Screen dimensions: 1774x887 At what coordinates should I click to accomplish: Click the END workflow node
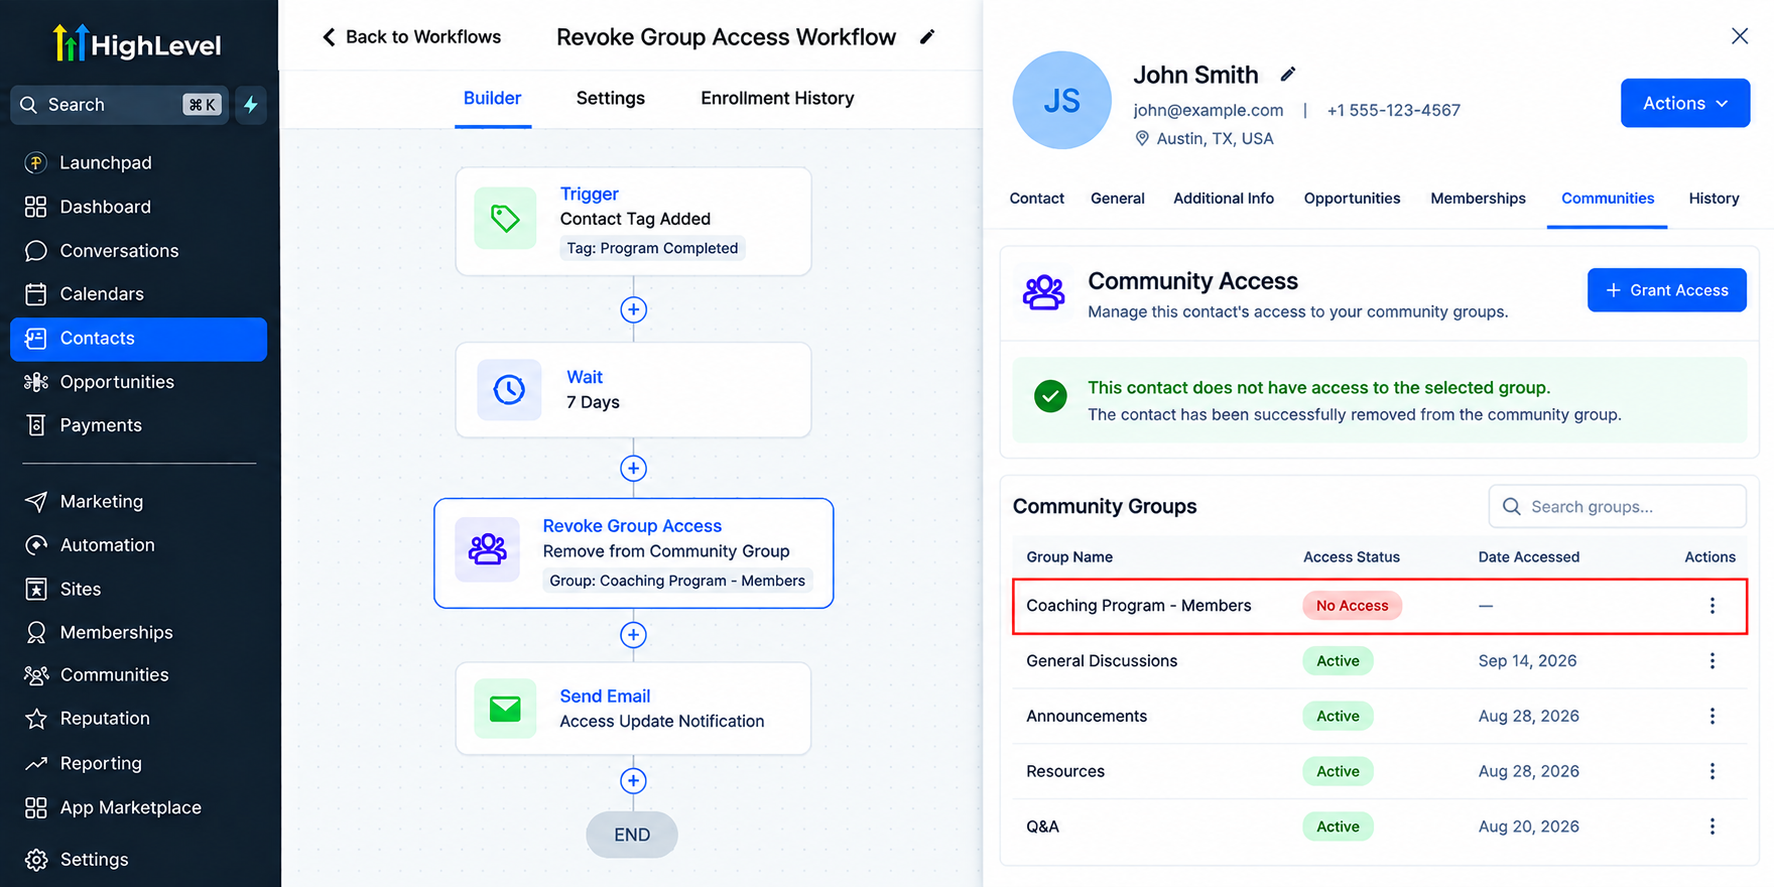[632, 835]
